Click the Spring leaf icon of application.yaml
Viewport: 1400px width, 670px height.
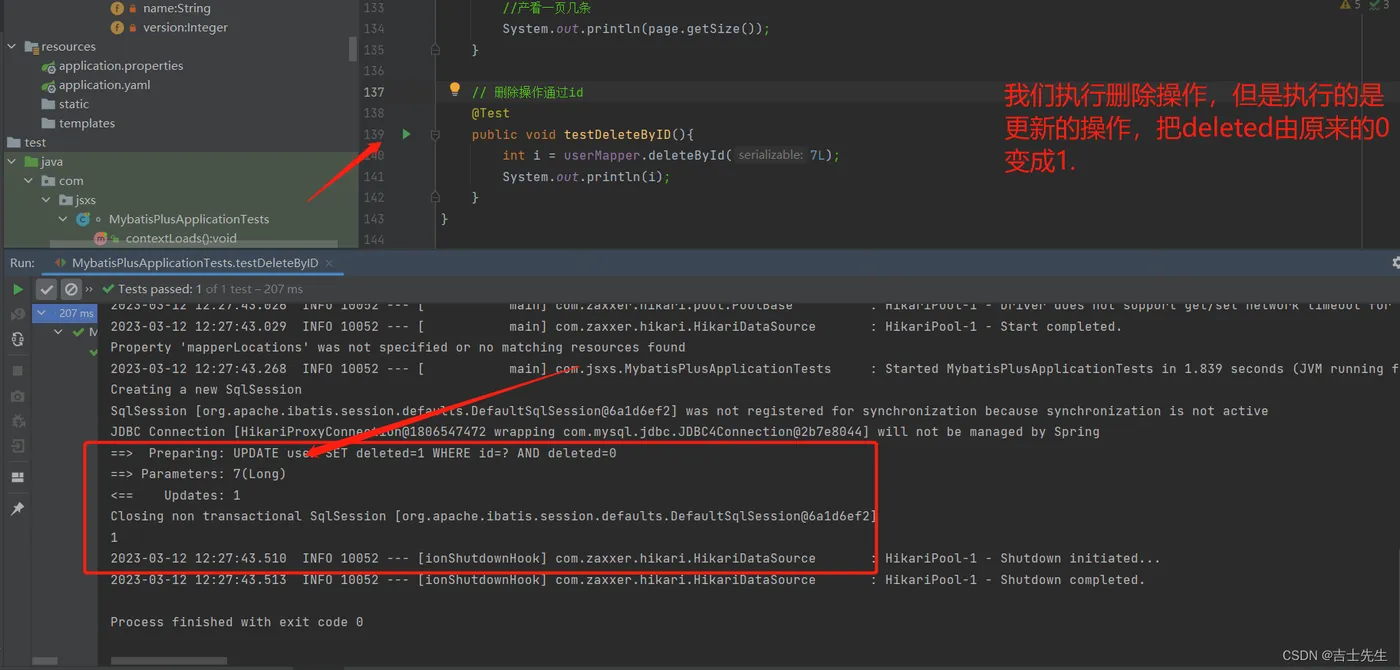tap(49, 85)
